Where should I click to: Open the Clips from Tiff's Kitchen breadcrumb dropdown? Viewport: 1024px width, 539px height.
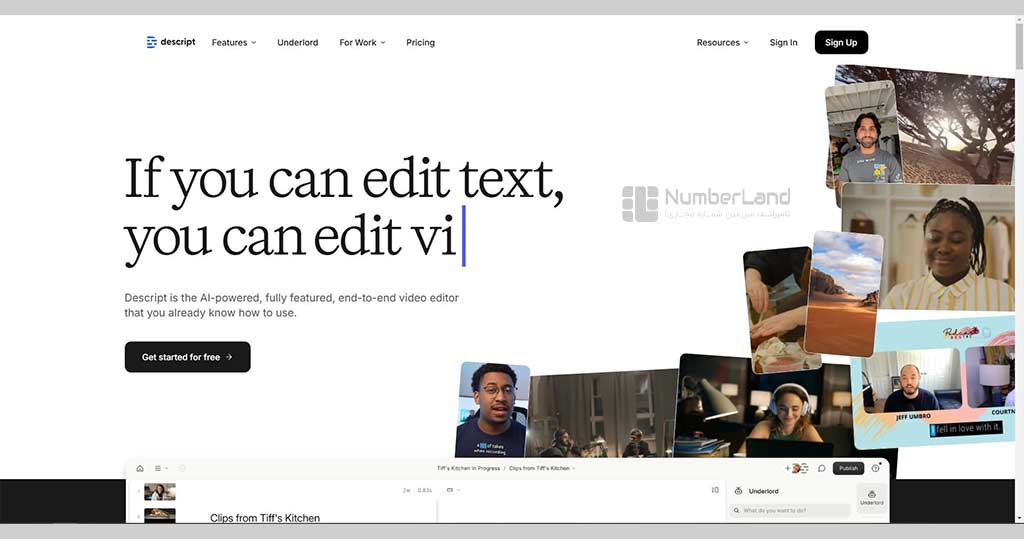coord(542,468)
